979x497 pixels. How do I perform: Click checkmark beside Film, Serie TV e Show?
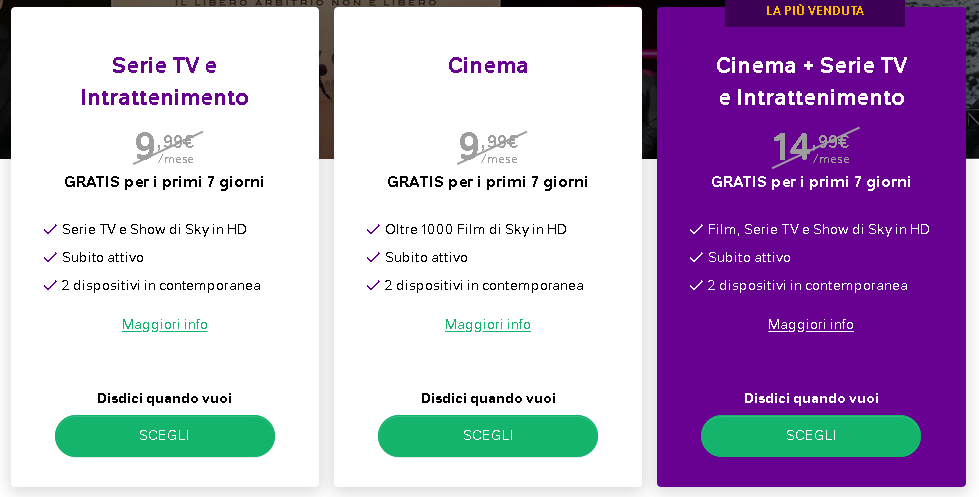click(x=696, y=230)
